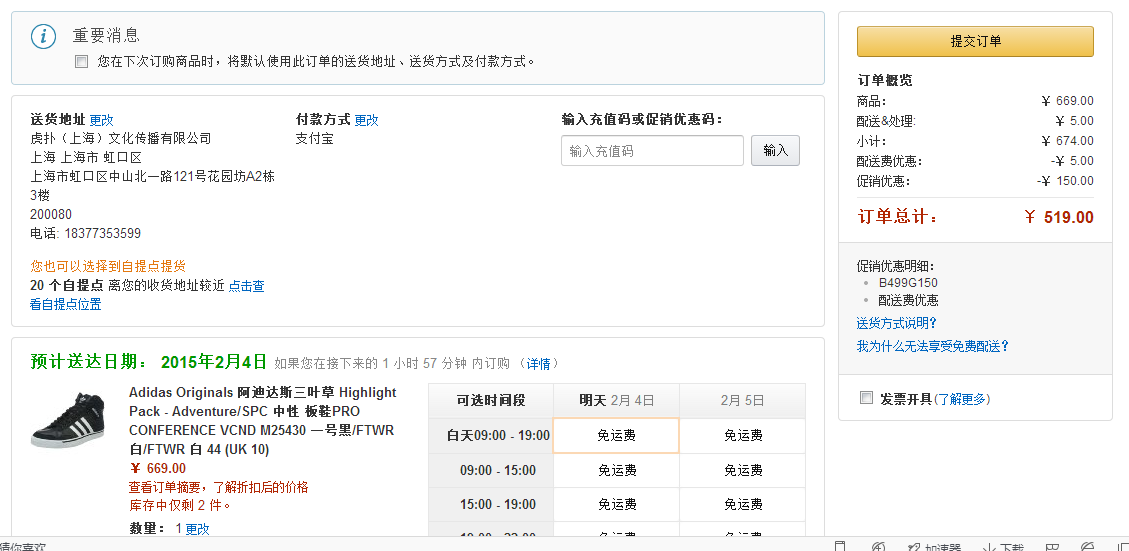This screenshot has height=551, width=1129.
Task: Click the 虎扑（上海）文化传播有限公司 recipient name
Action: (x=121, y=138)
